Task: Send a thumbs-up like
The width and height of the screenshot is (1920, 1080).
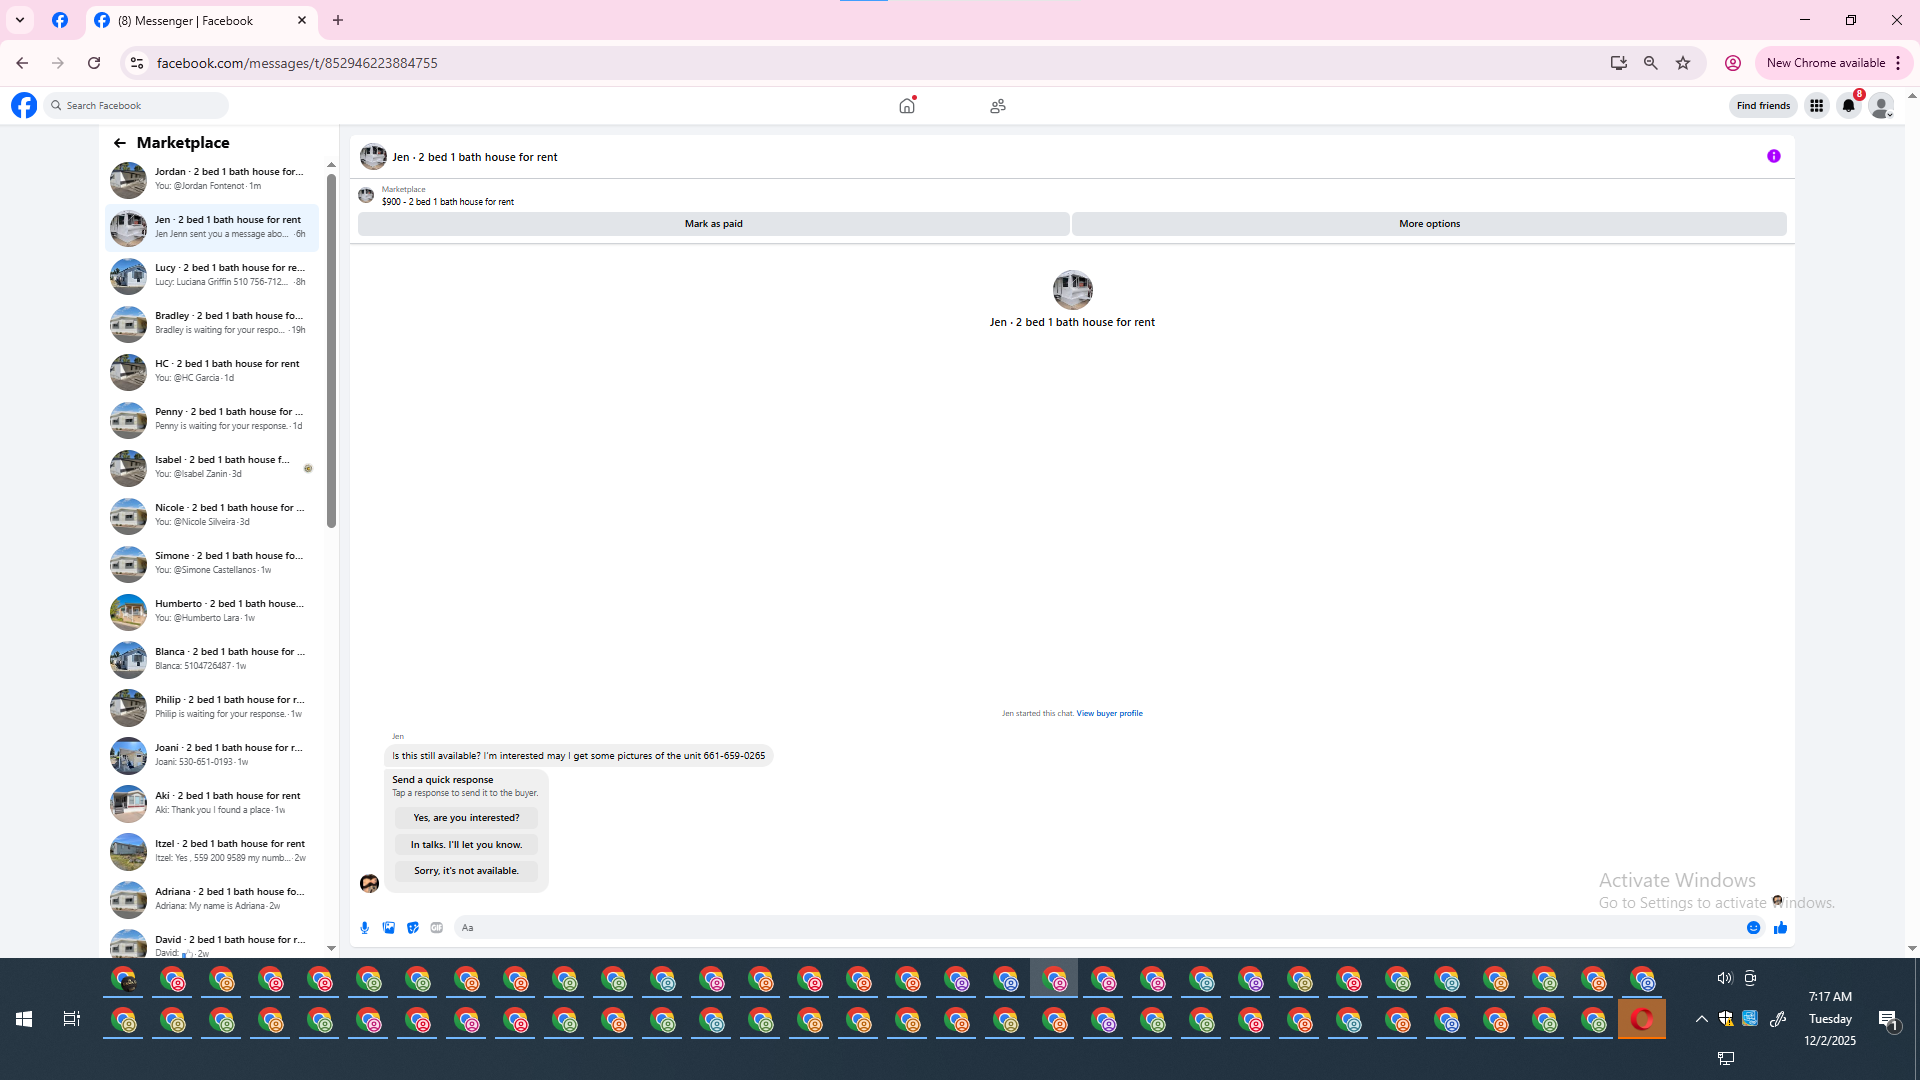Action: pyautogui.click(x=1780, y=928)
